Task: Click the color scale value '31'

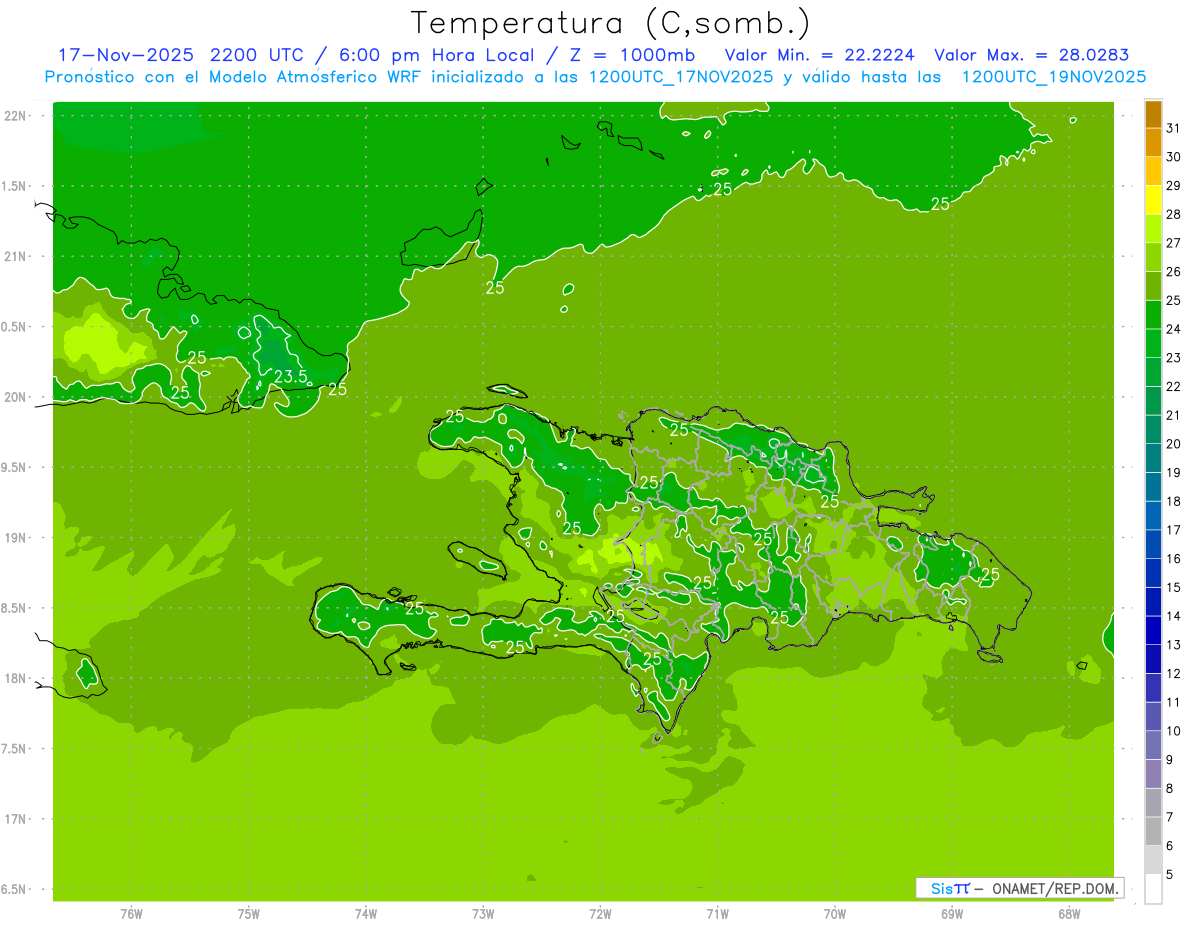Action: (1173, 128)
